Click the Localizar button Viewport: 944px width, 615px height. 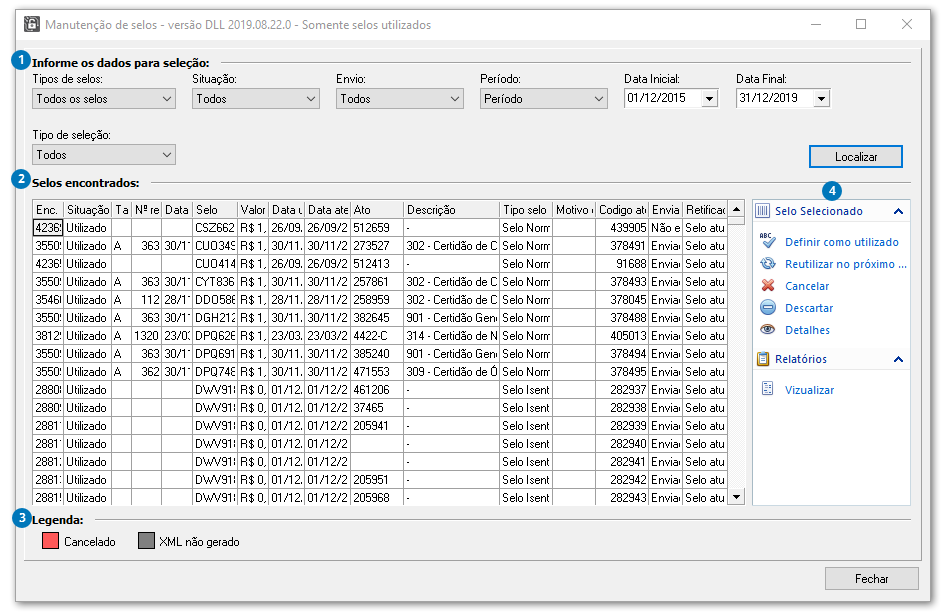856,156
